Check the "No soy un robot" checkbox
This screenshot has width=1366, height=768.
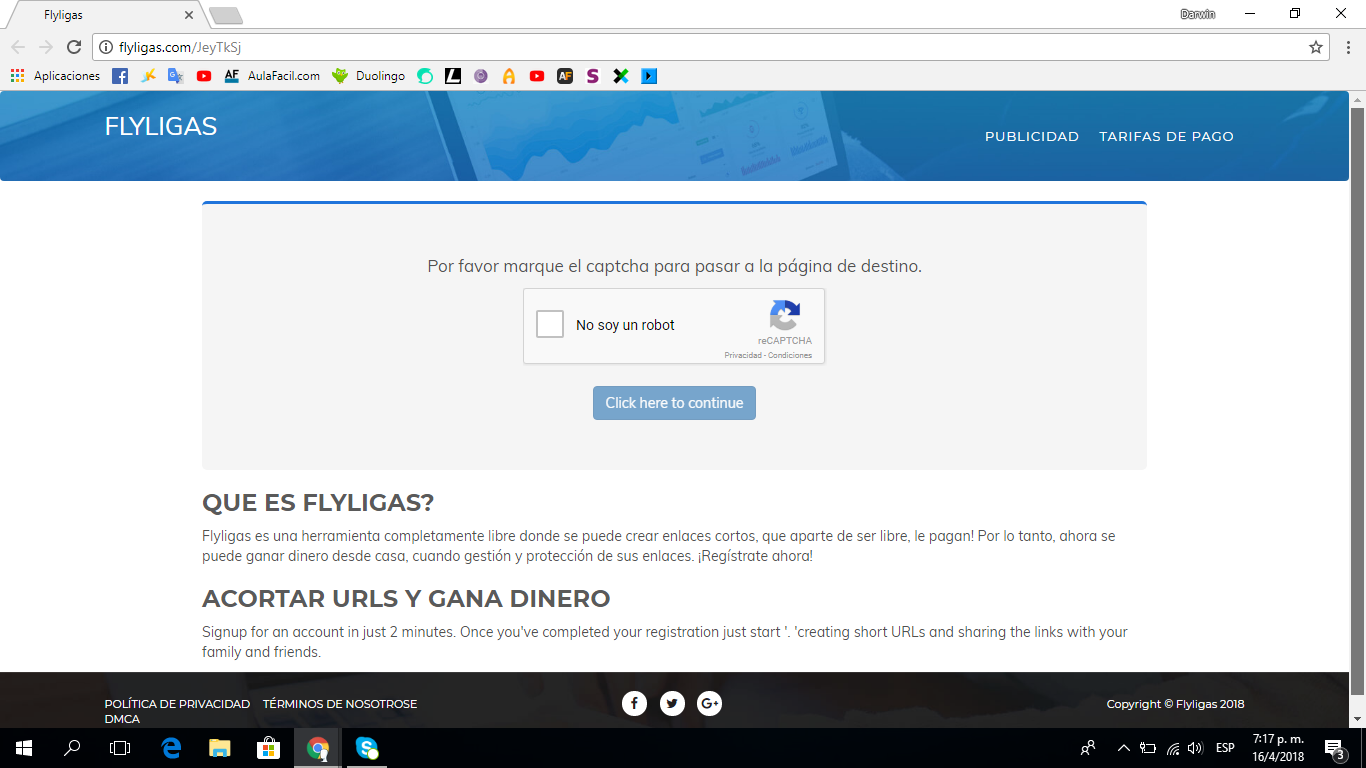(550, 324)
